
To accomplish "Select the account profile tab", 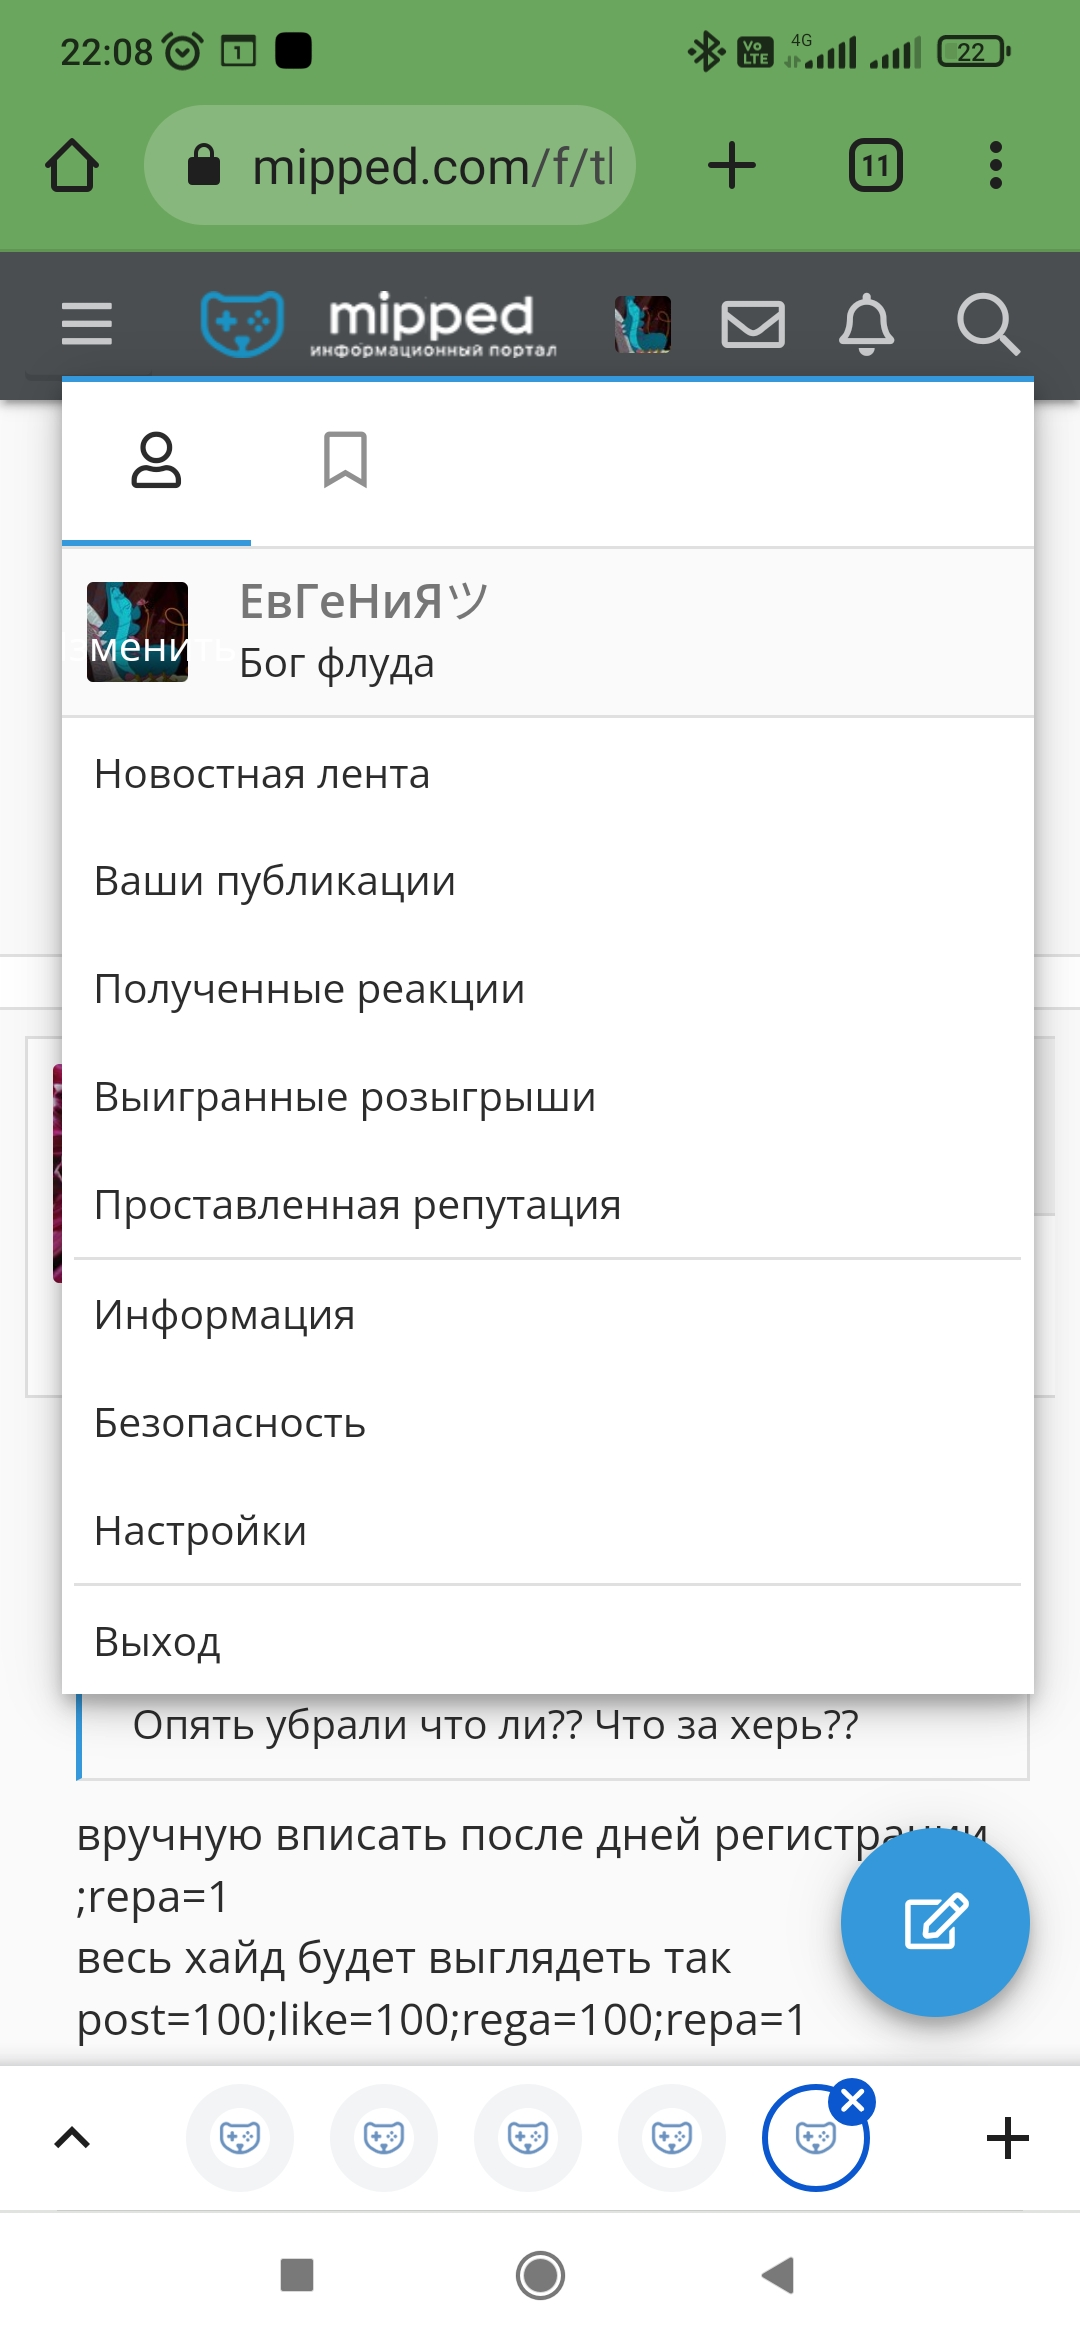I will tap(156, 460).
